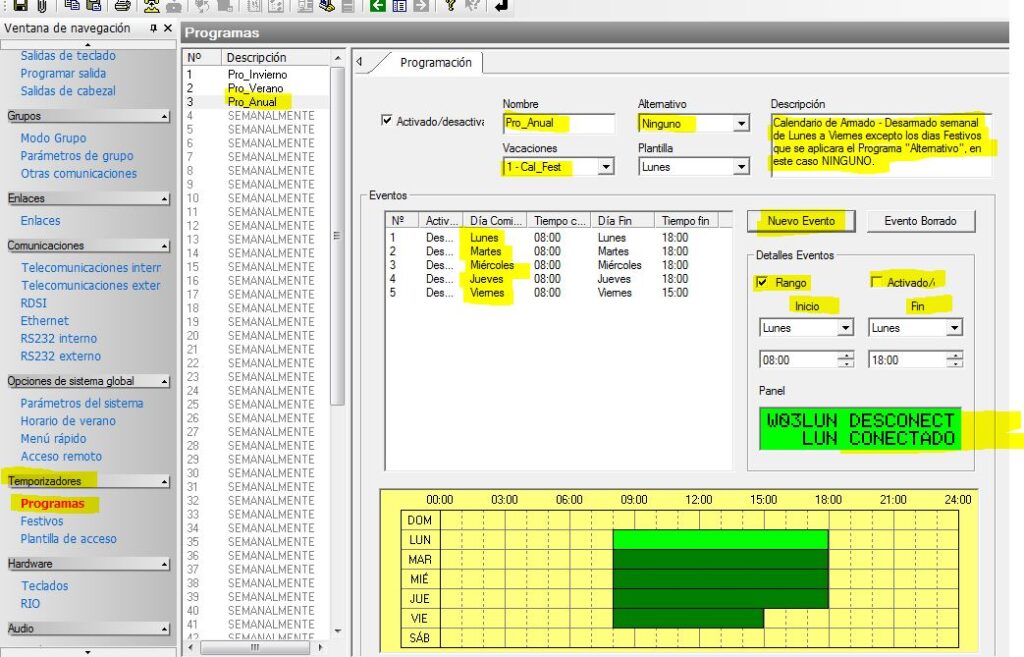This screenshot has width=1024, height=657.
Task: Click inside the Nombre field Pro_Anual
Action: [x=558, y=123]
